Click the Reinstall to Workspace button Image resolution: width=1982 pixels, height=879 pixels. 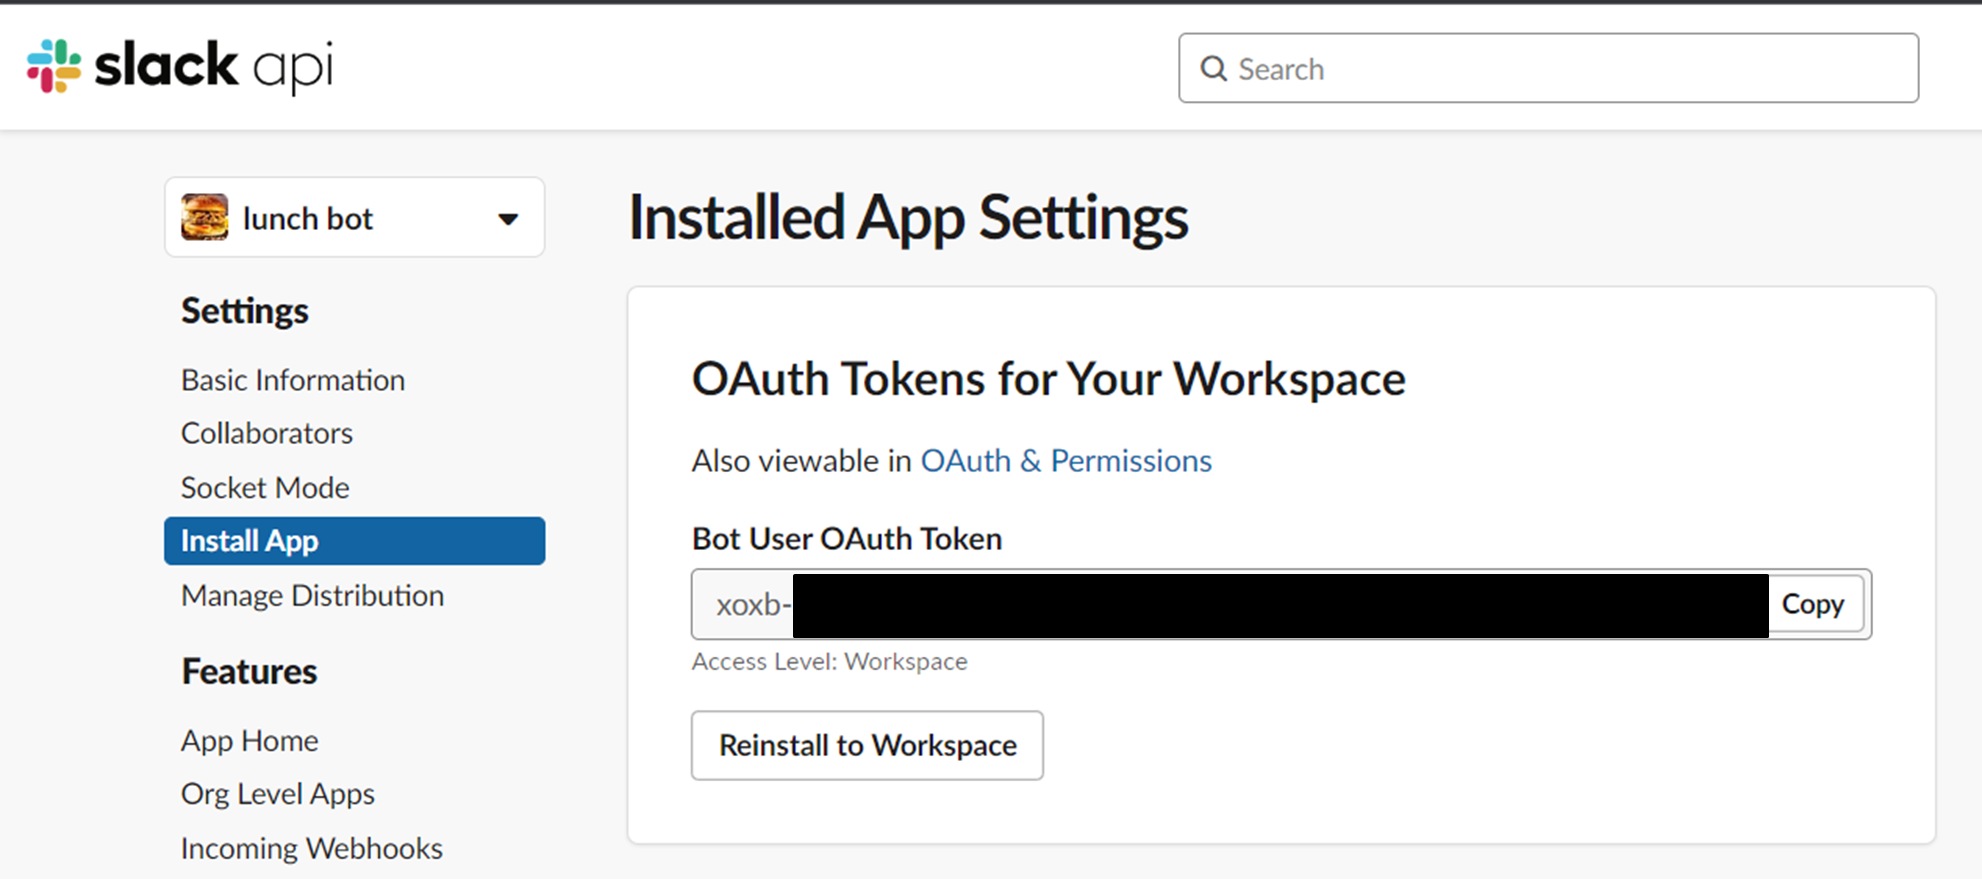point(867,745)
